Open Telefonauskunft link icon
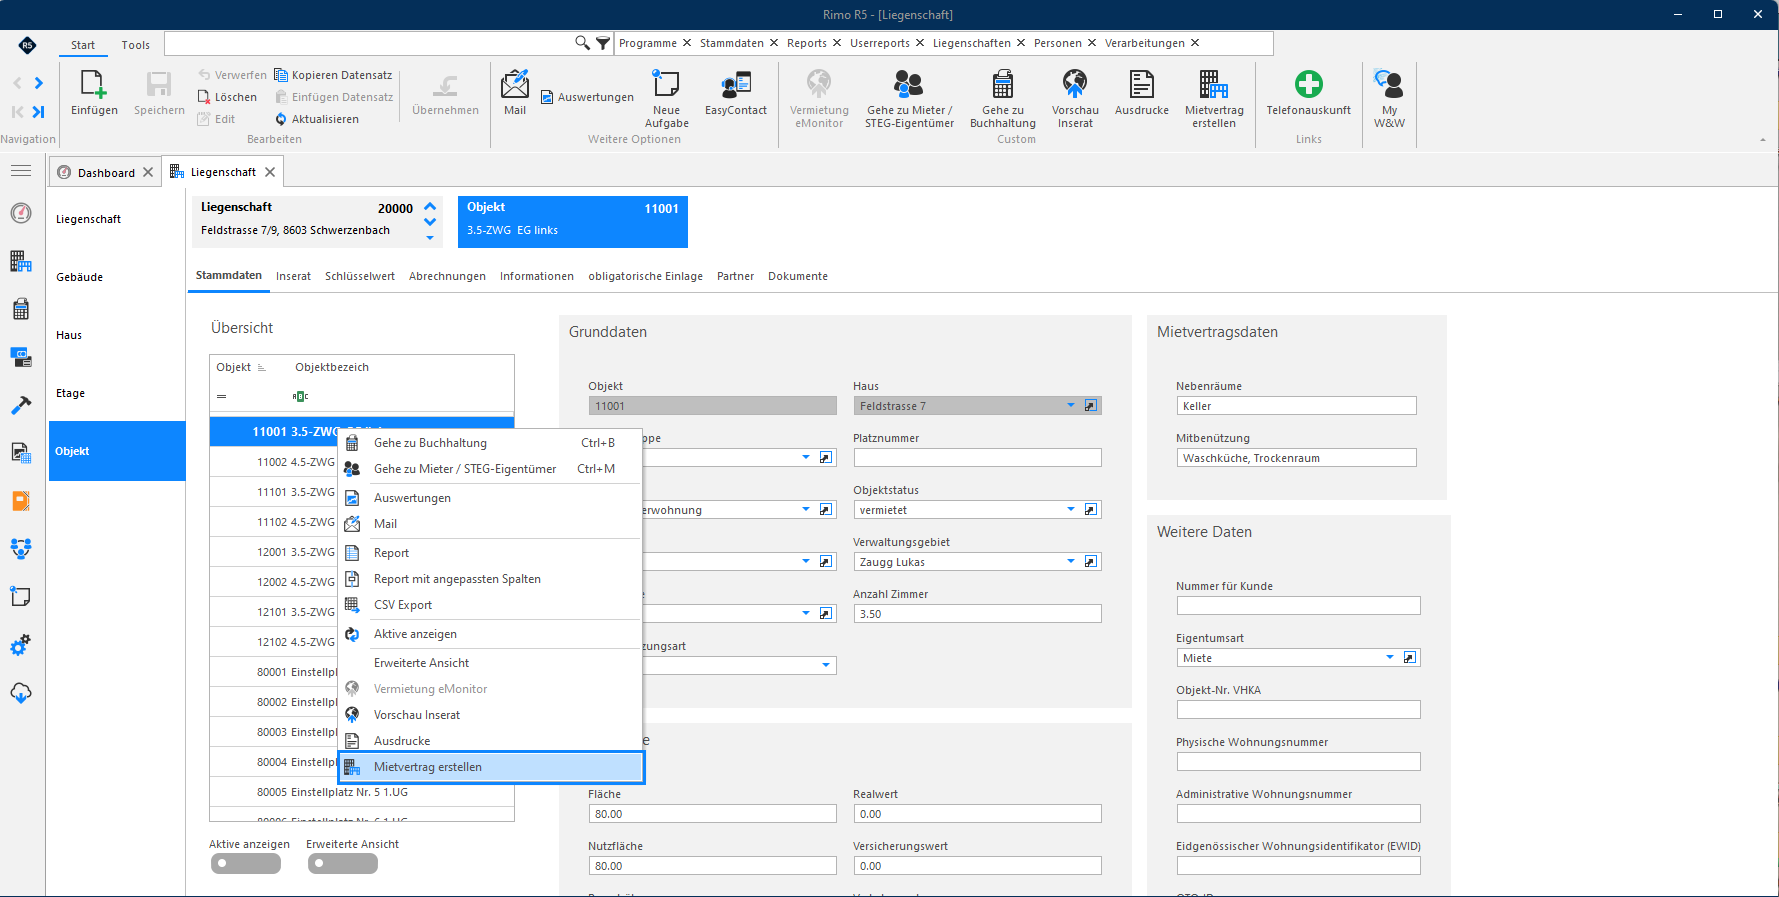The height and width of the screenshot is (897, 1779). point(1308,93)
